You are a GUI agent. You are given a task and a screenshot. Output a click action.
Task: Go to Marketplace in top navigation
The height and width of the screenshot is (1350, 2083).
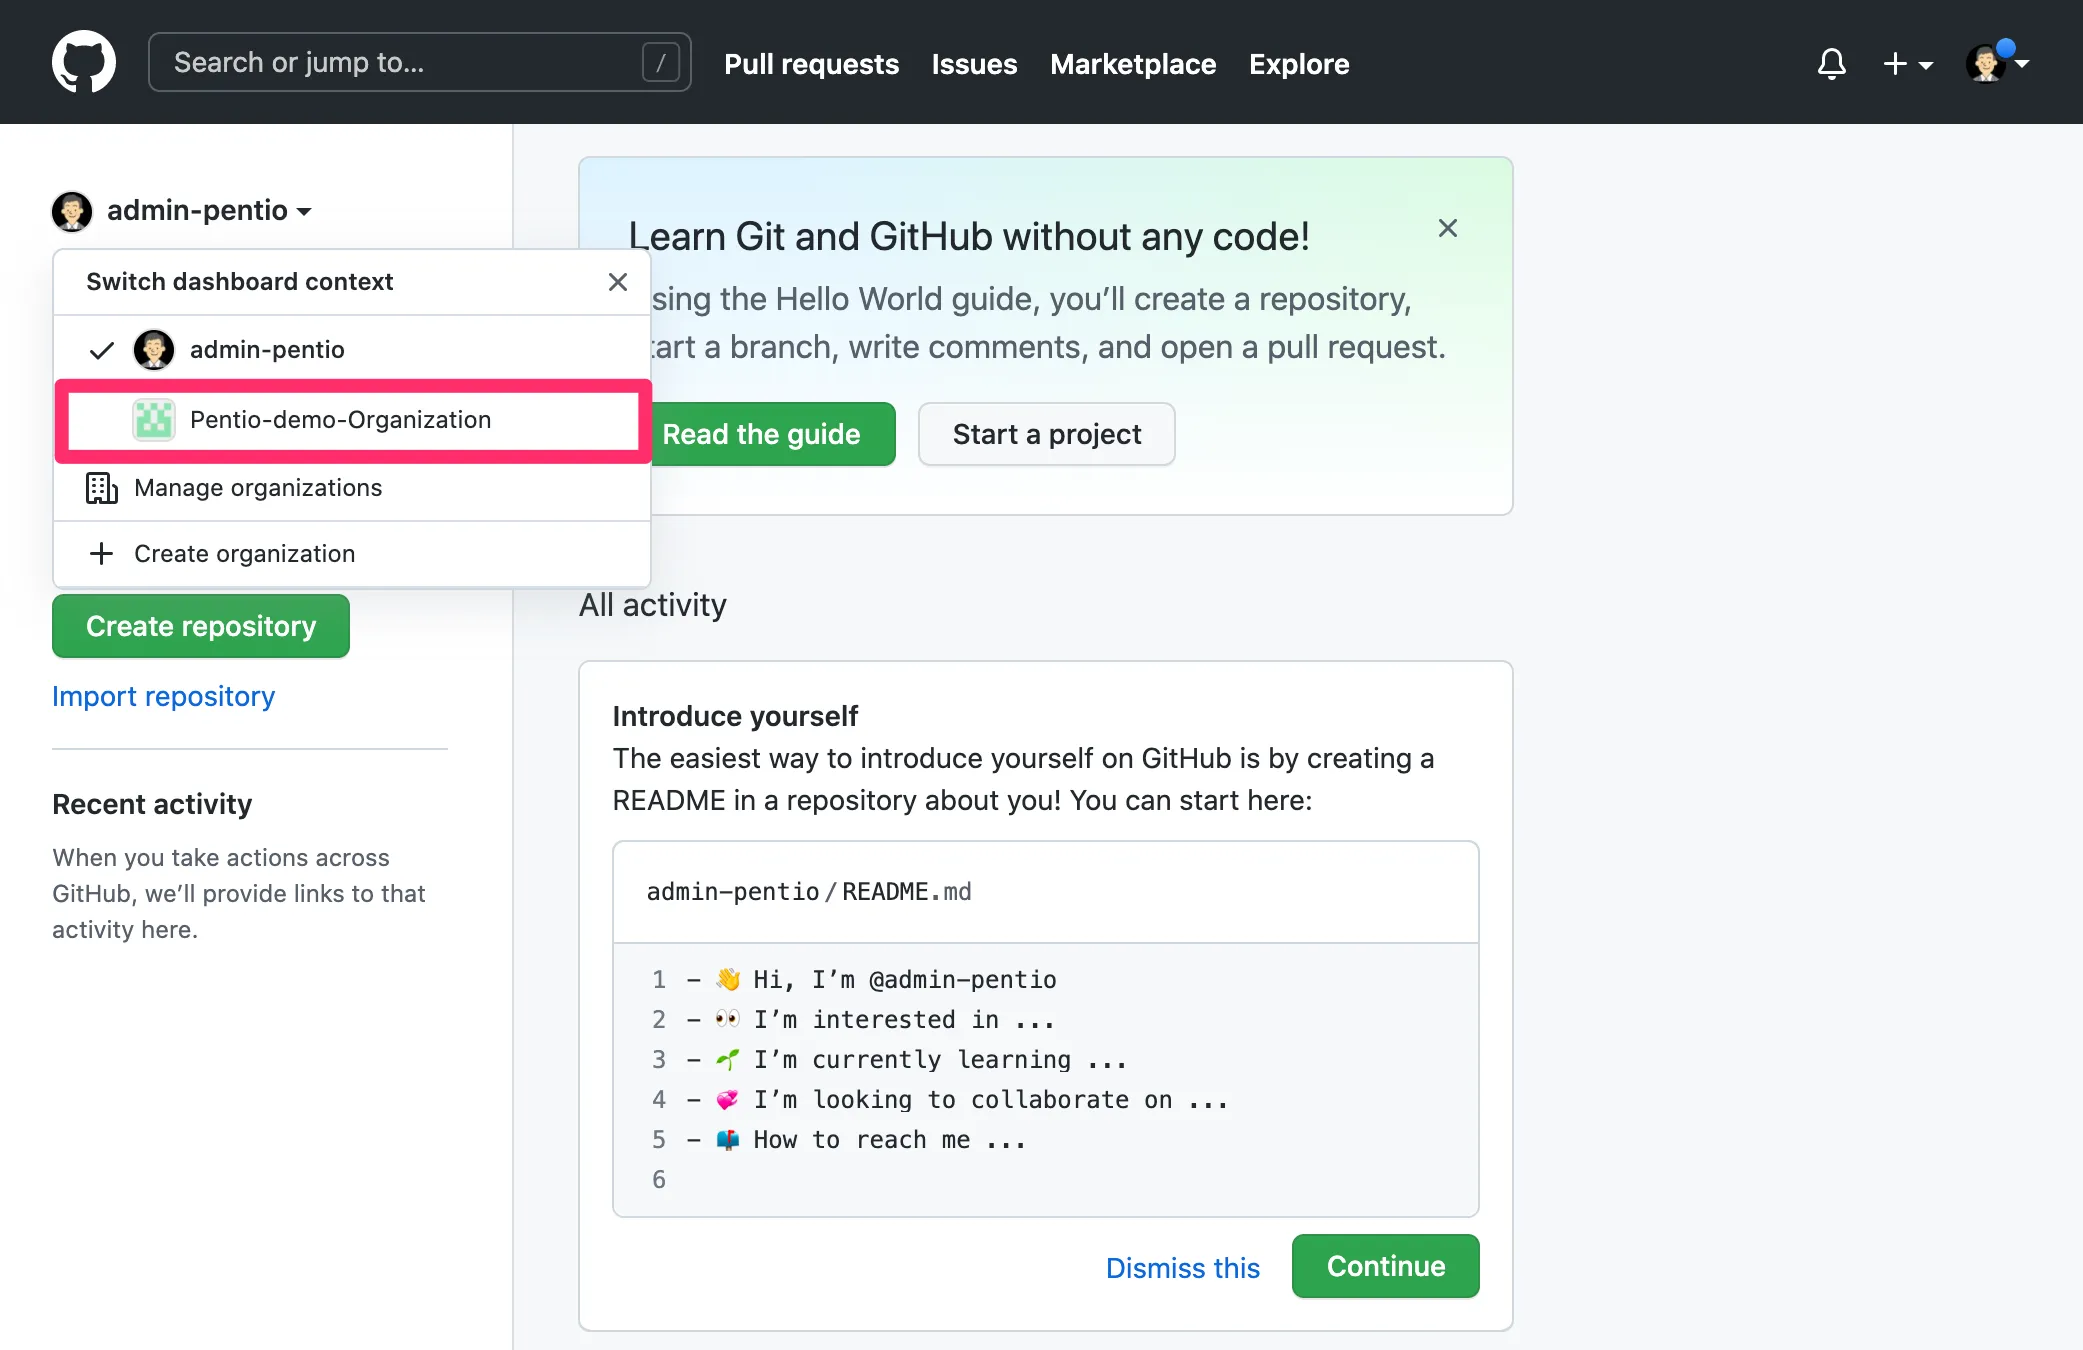tap(1133, 64)
